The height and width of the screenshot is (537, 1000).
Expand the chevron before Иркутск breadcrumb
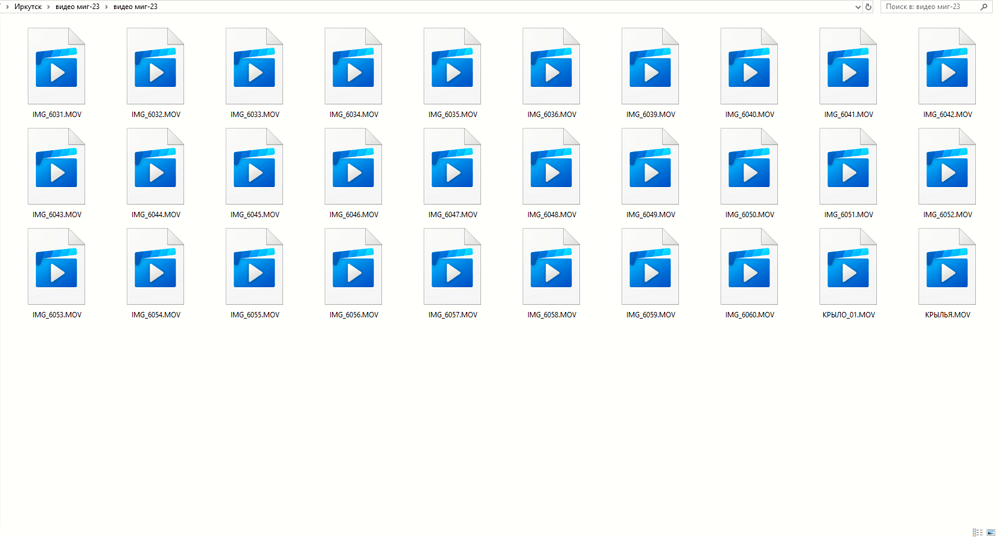tap(6, 7)
